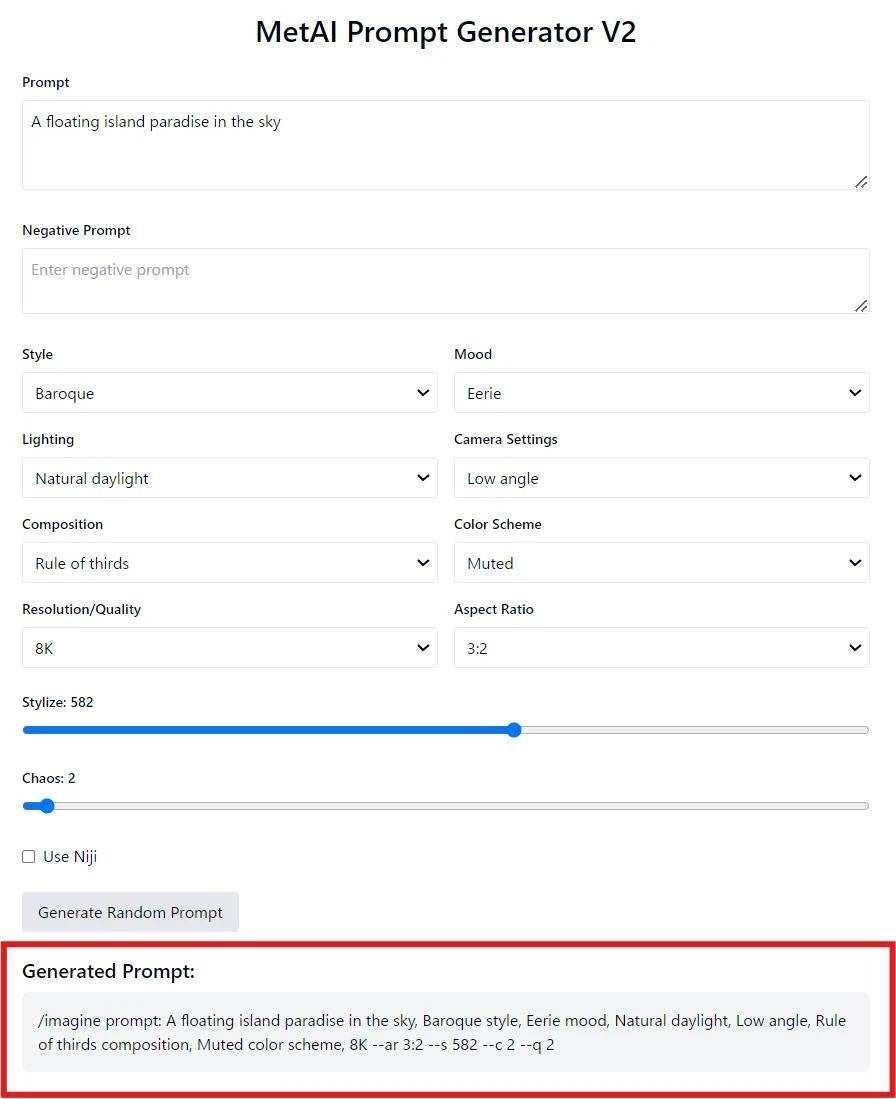Open the Color Scheme dropdown
This screenshot has height=1099, width=896.
[x=661, y=563]
